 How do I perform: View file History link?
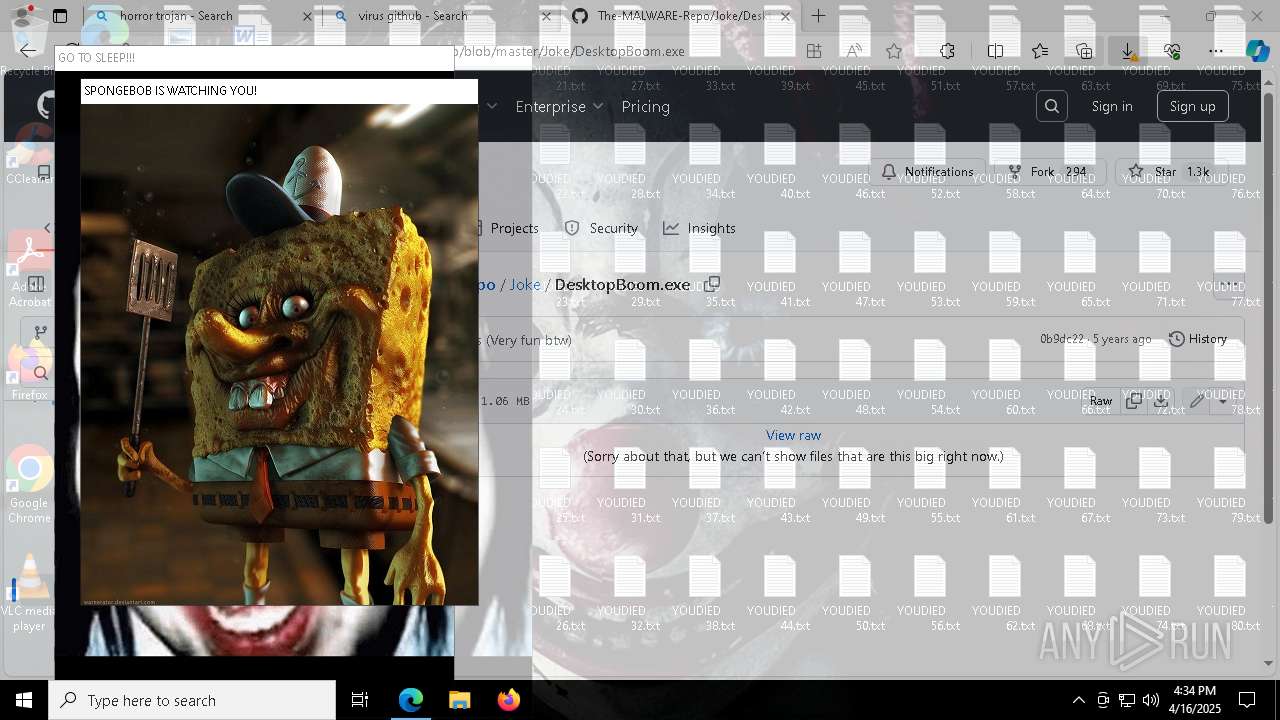(x=1198, y=339)
